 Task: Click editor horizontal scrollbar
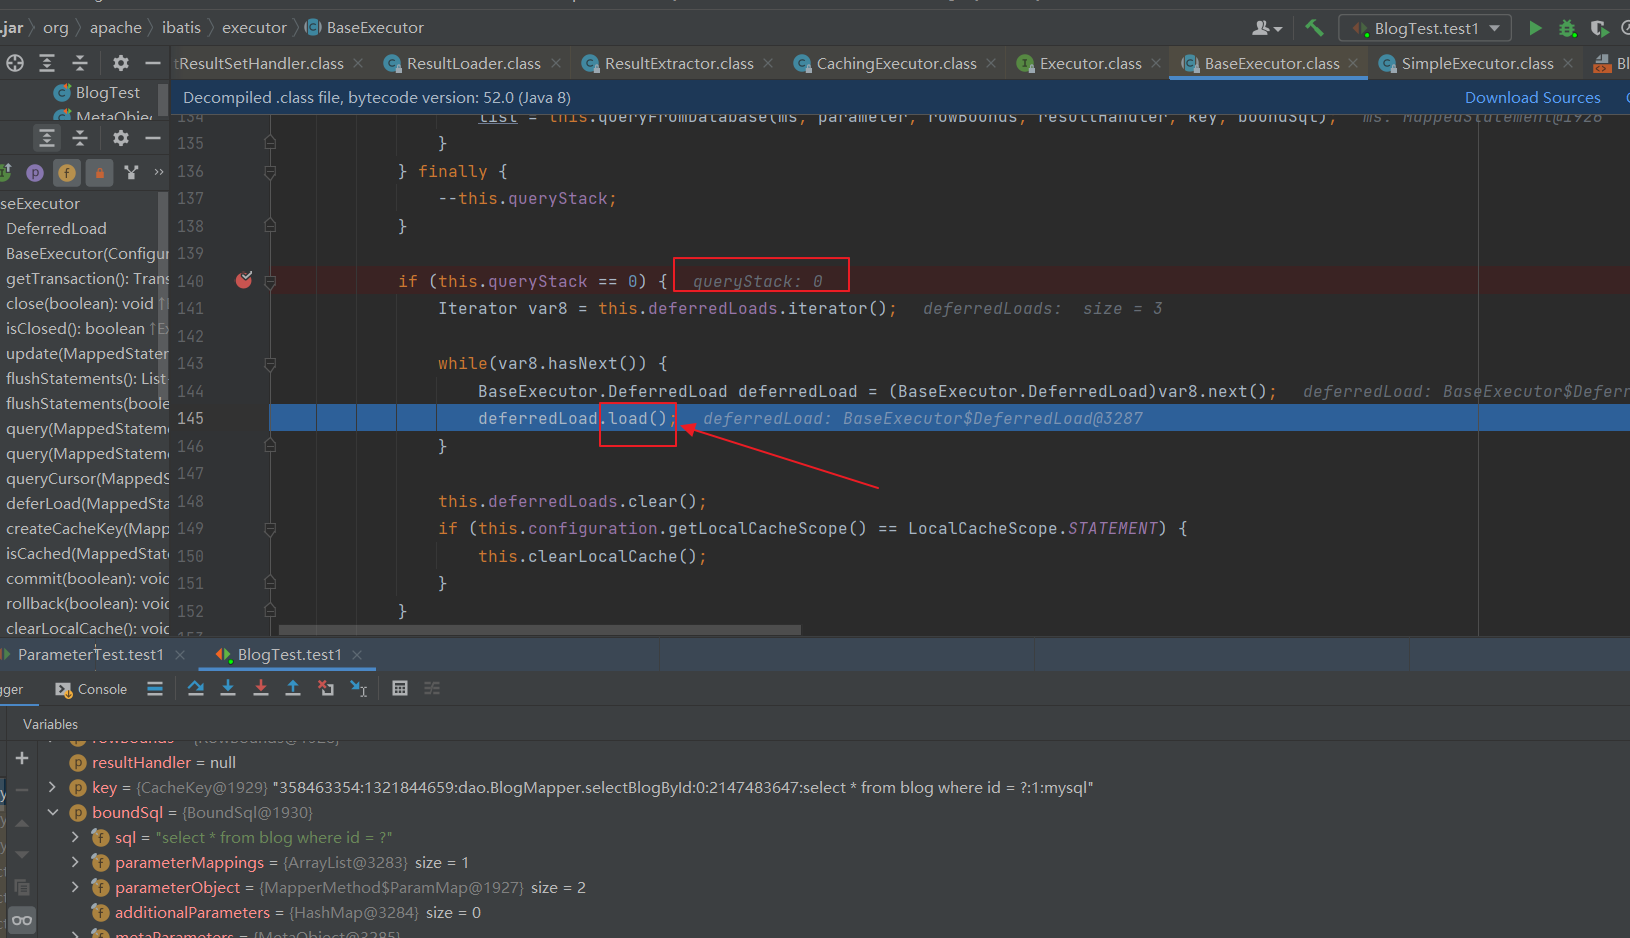point(540,630)
